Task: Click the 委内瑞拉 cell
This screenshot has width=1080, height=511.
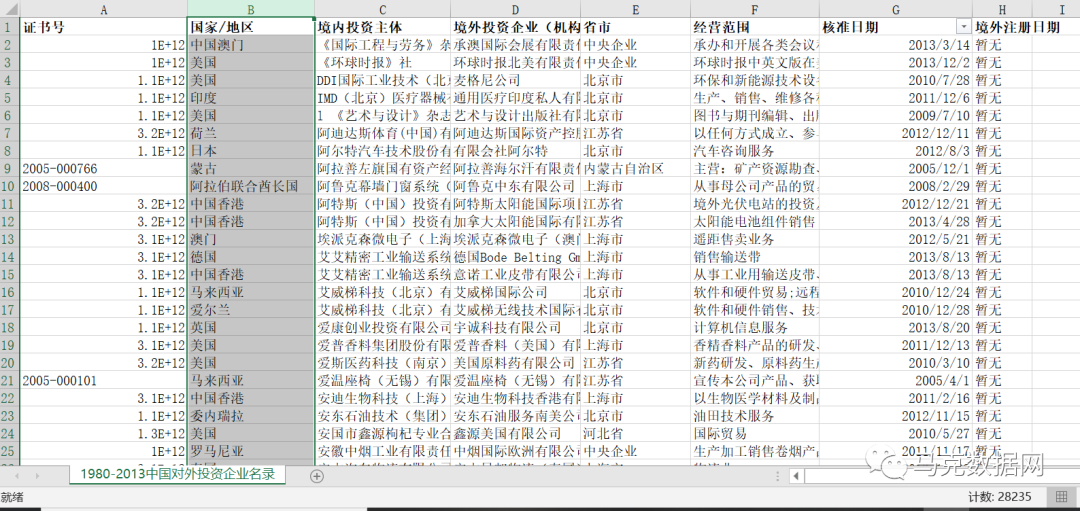Action: click(x=251, y=416)
